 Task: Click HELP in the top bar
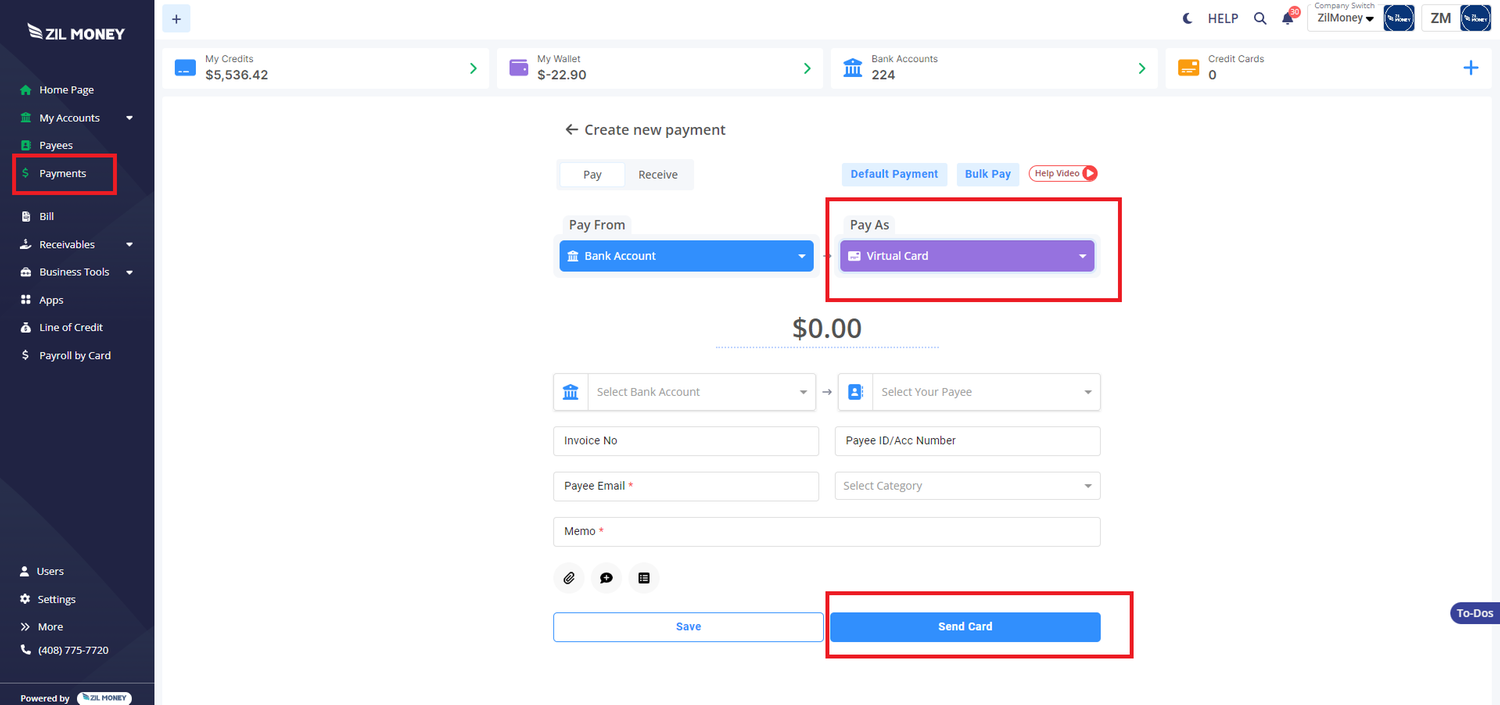(1223, 18)
